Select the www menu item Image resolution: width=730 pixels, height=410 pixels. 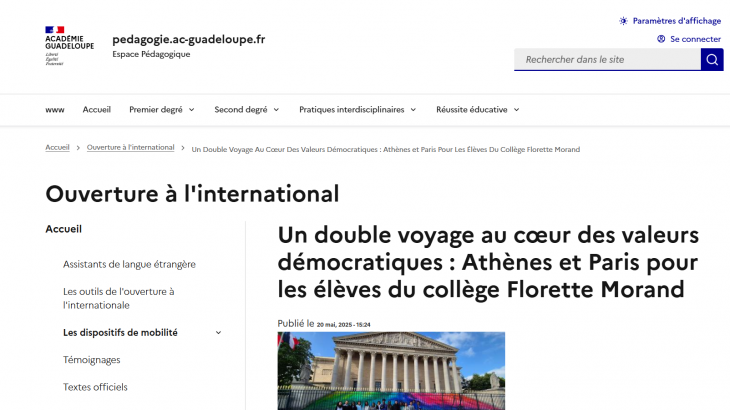coord(55,109)
